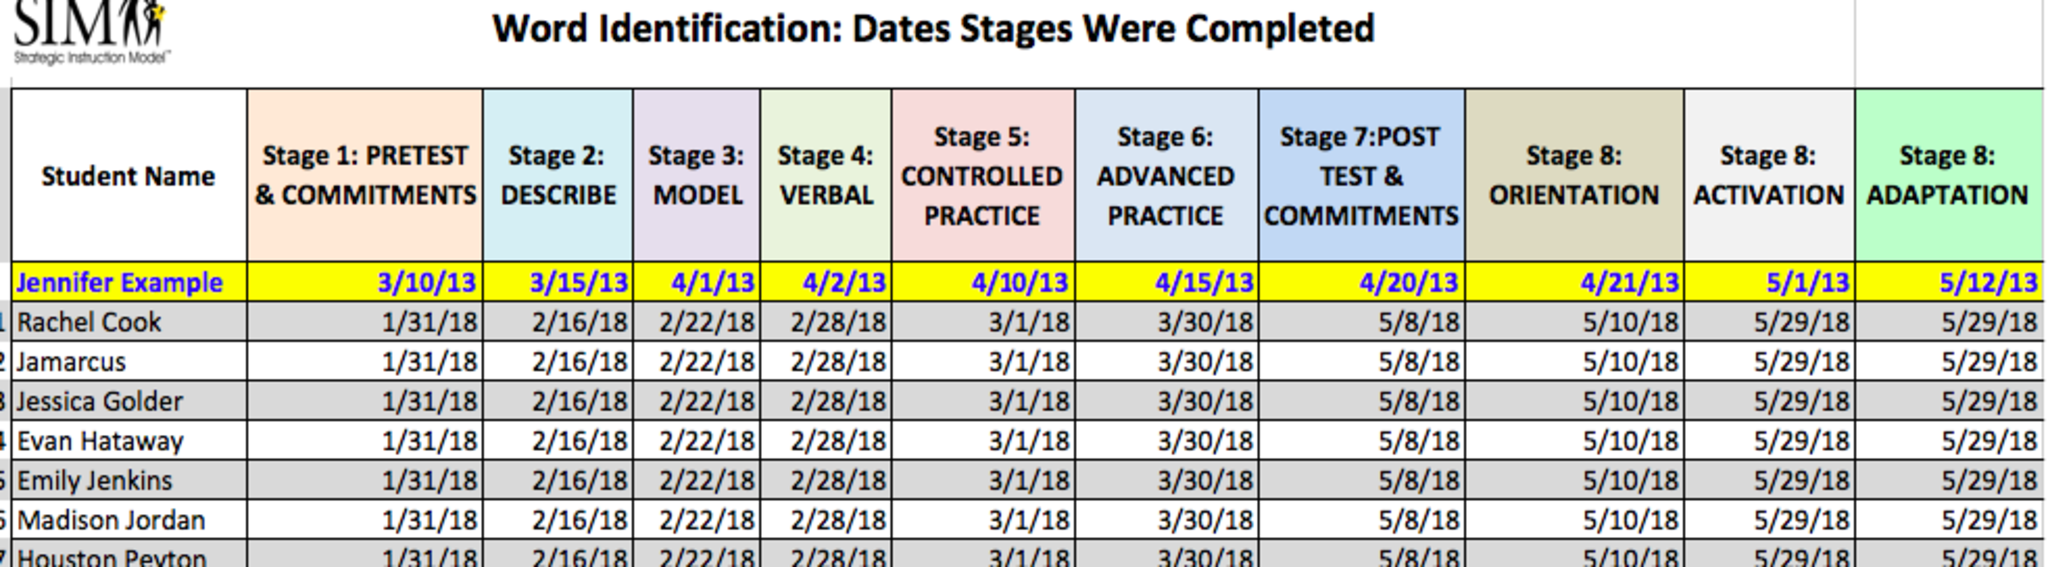Click the Stage 3: MODEL header cell
The width and height of the screenshot is (2048, 567).
click(x=696, y=175)
